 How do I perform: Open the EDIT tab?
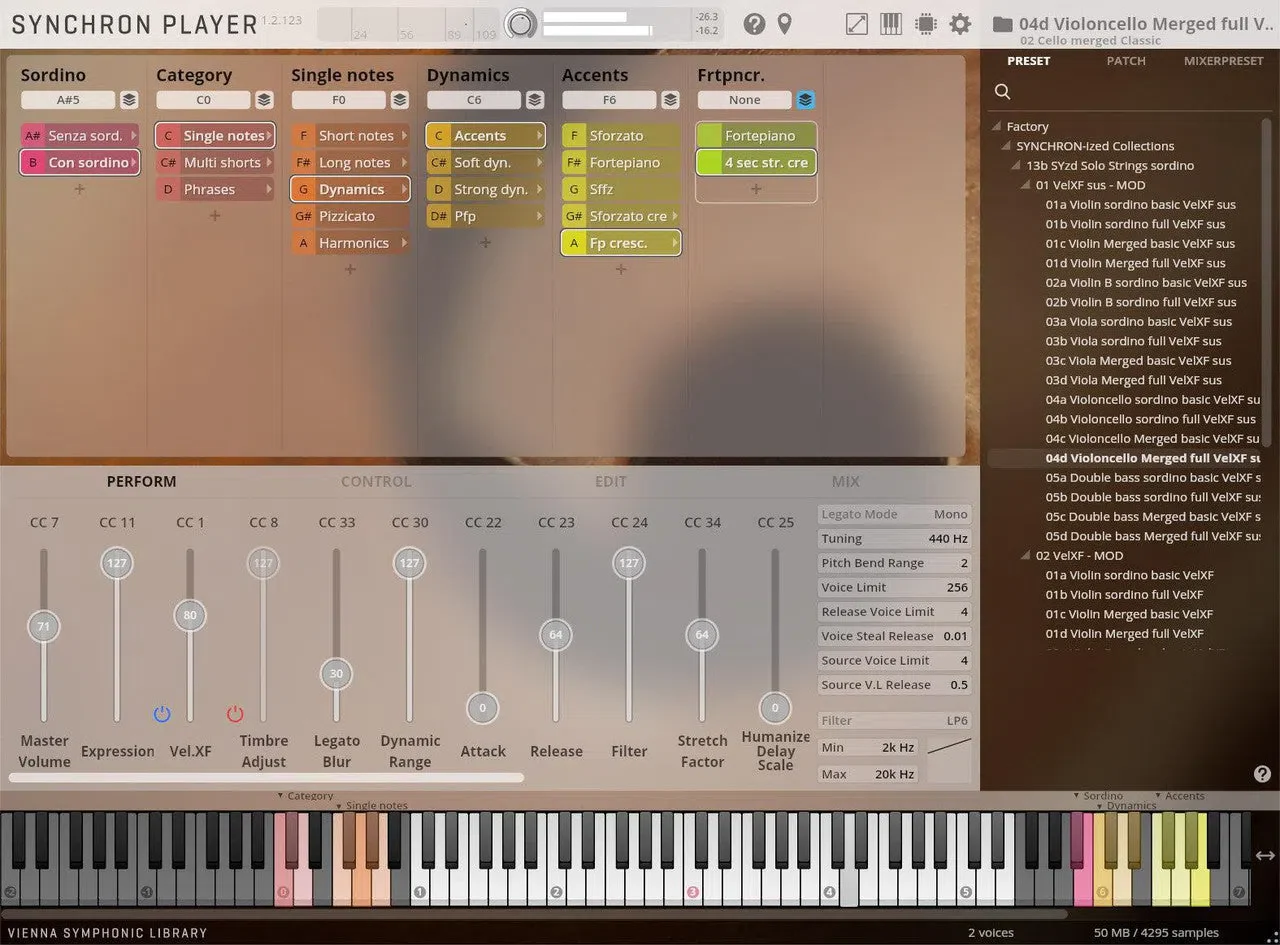(x=611, y=481)
